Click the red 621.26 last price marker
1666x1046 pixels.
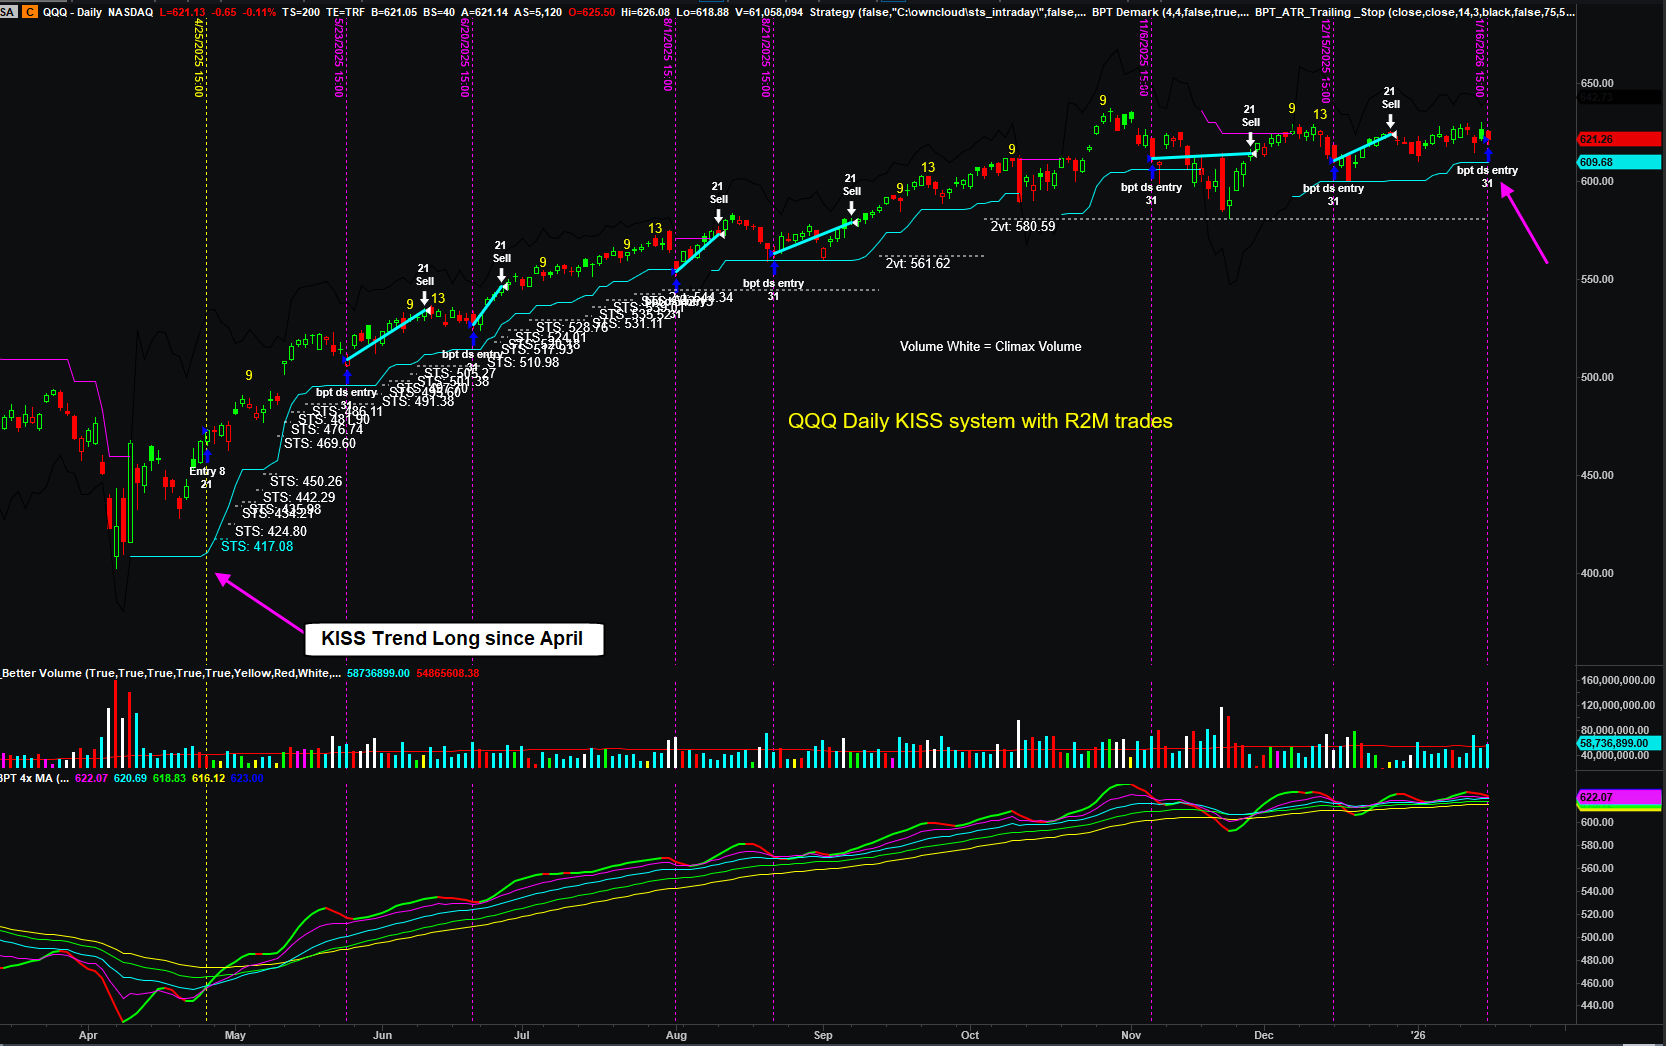pos(1618,139)
